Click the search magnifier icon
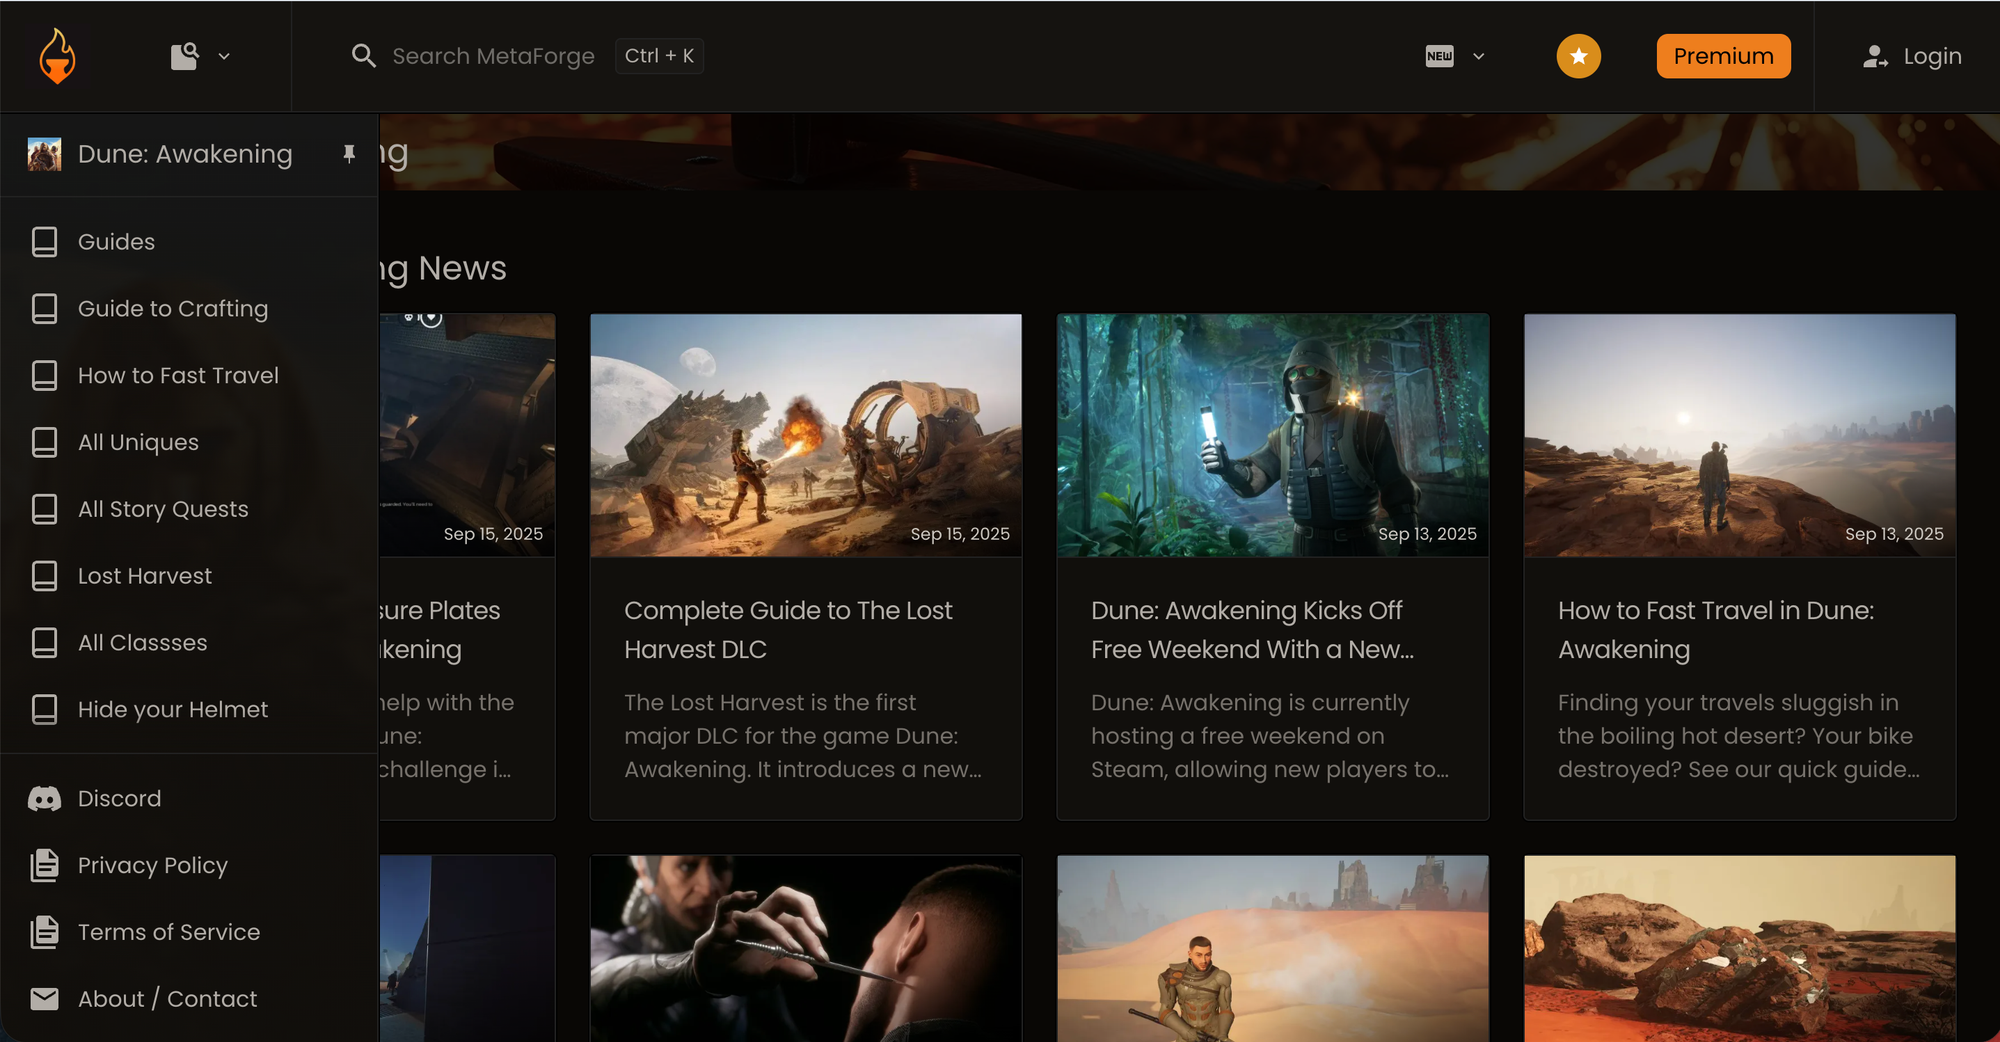2000x1042 pixels. (364, 56)
